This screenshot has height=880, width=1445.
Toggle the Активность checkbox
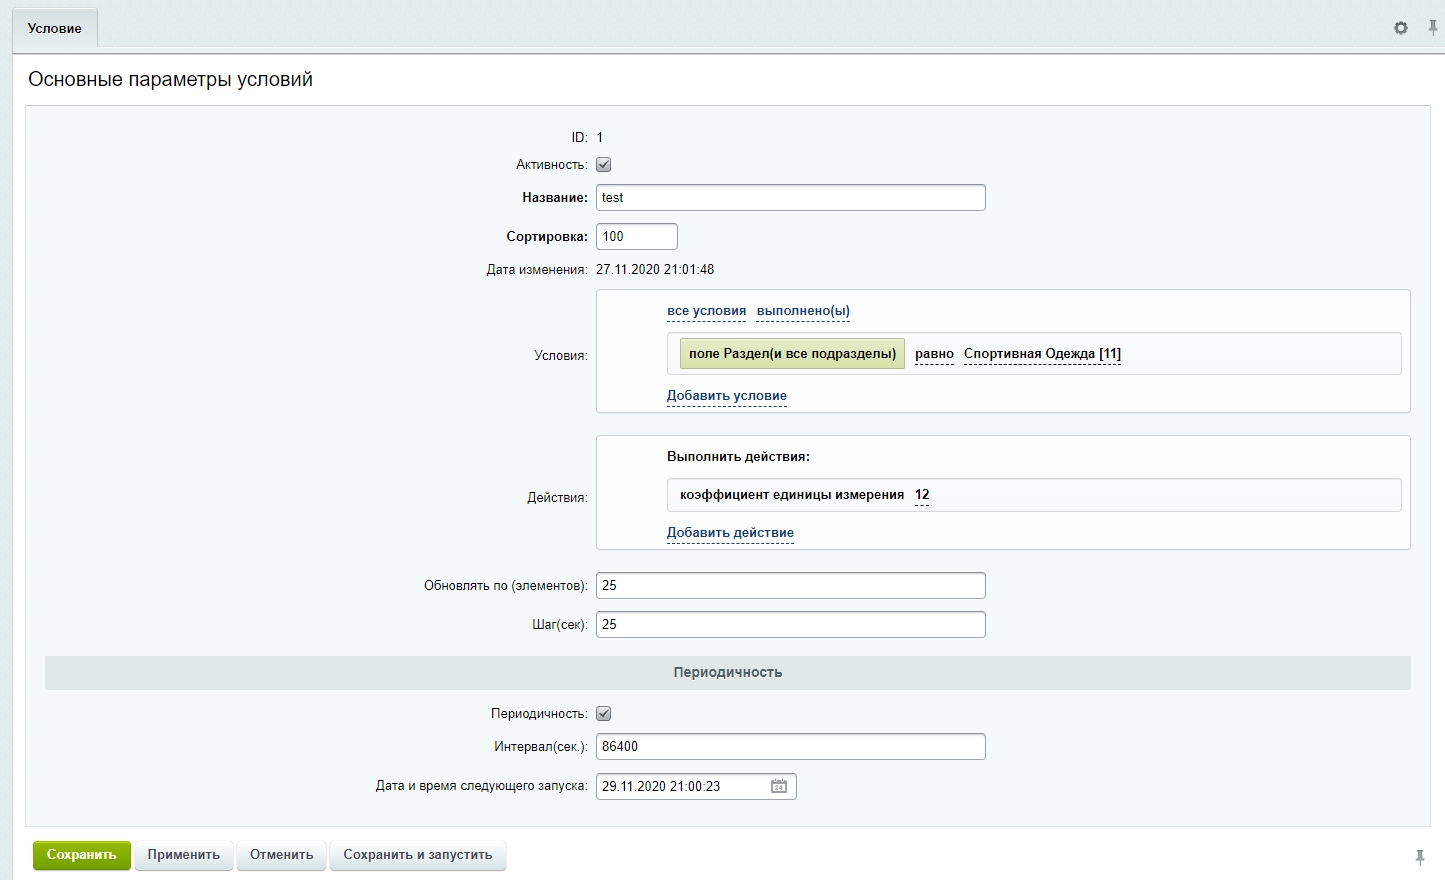tap(603, 165)
